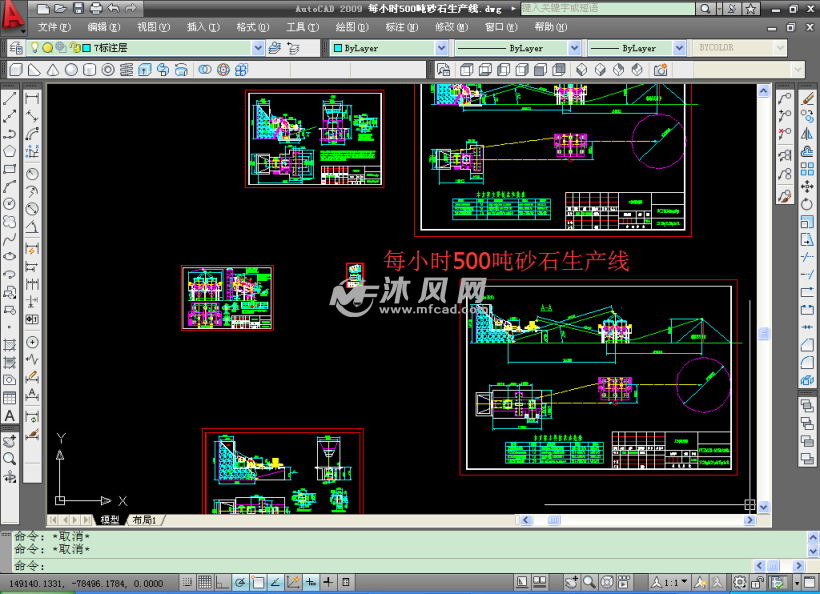Select the Cylinder solid tool
This screenshot has height=594, width=820.
(x=89, y=70)
